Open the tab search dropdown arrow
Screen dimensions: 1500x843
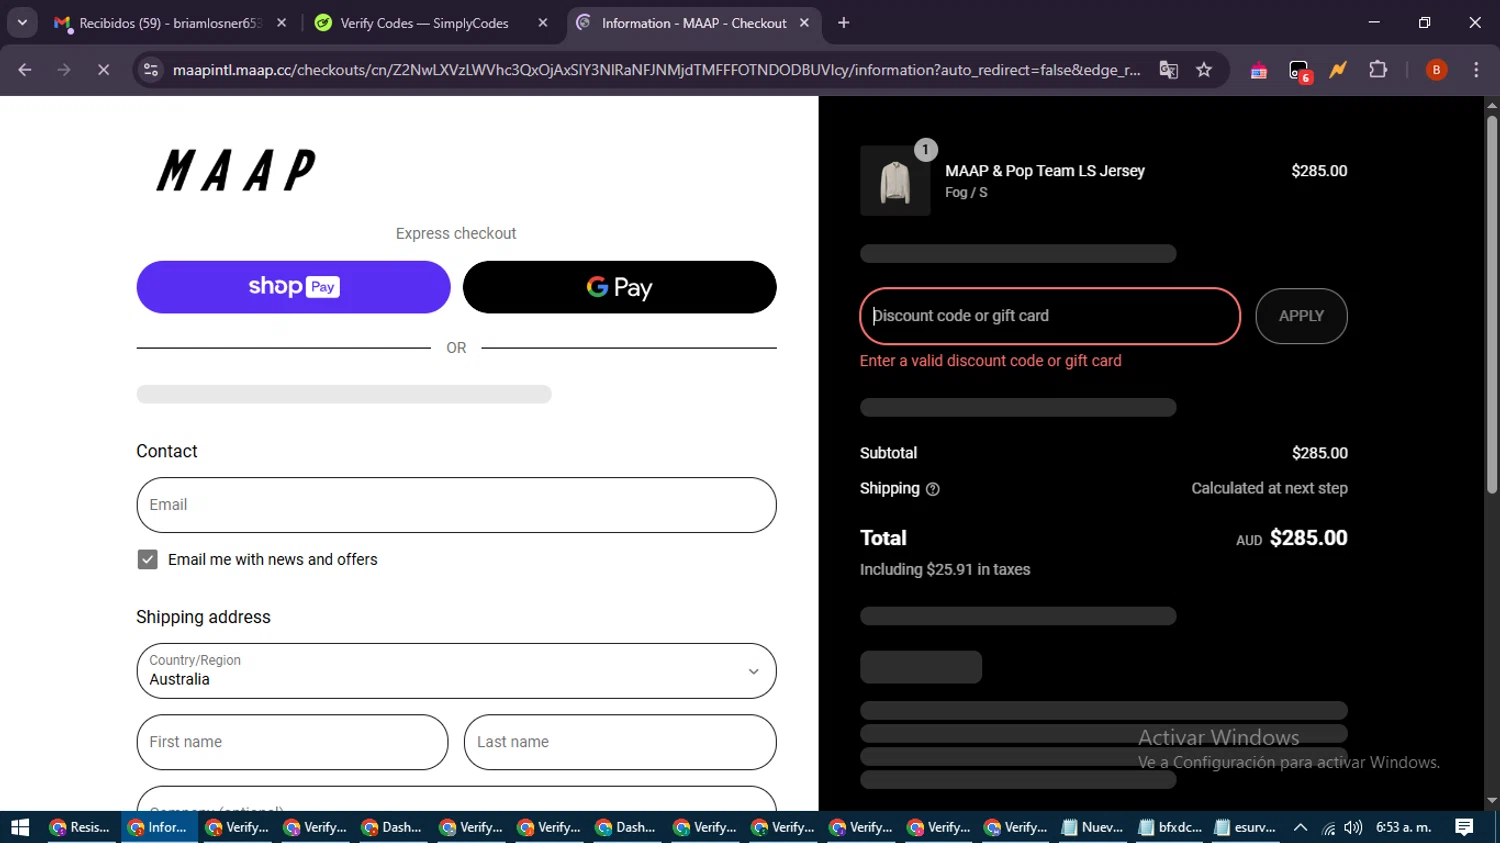[x=22, y=22]
